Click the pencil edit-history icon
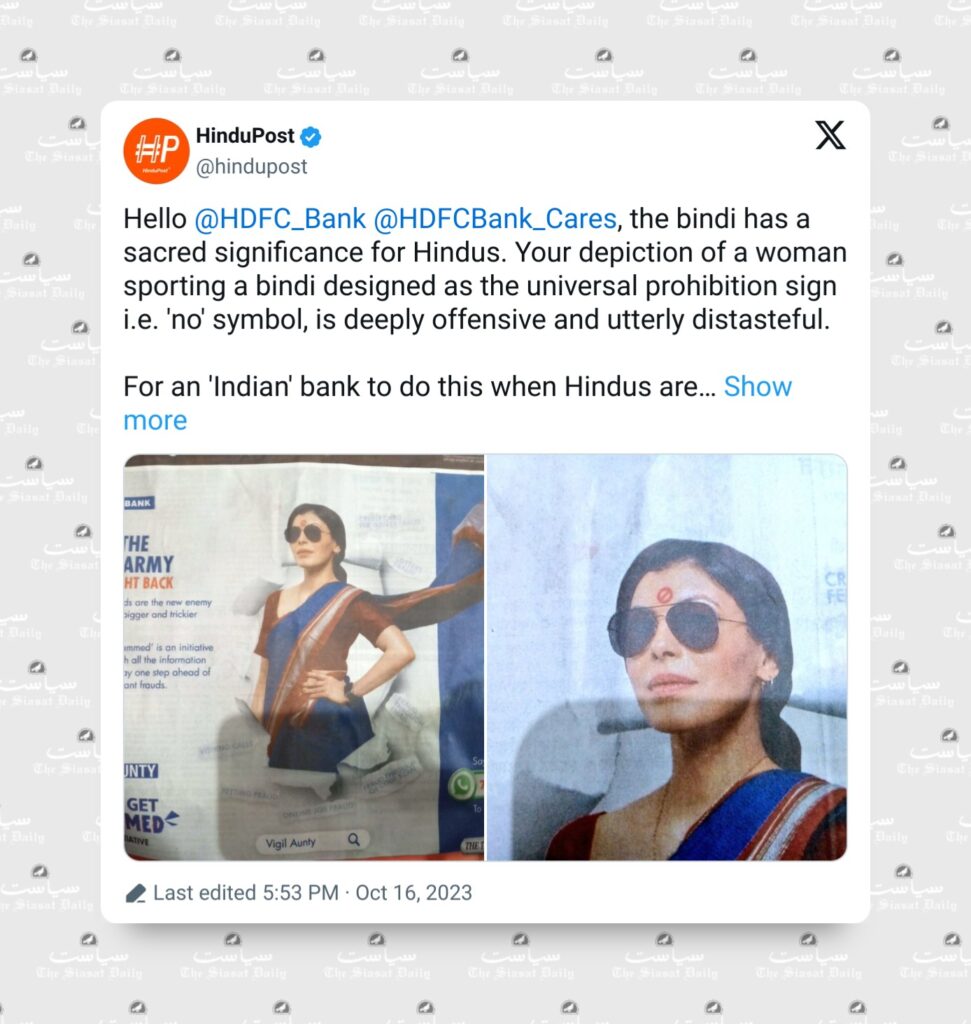The image size is (971, 1024). click(x=135, y=893)
